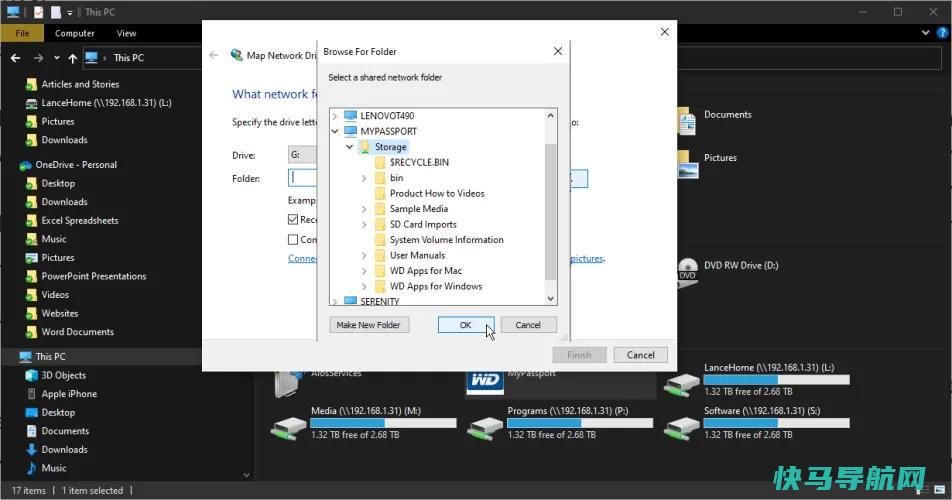Toggle the Connect using different credentials checkbox
Viewport: 952px width, 500px height.
[x=293, y=239]
